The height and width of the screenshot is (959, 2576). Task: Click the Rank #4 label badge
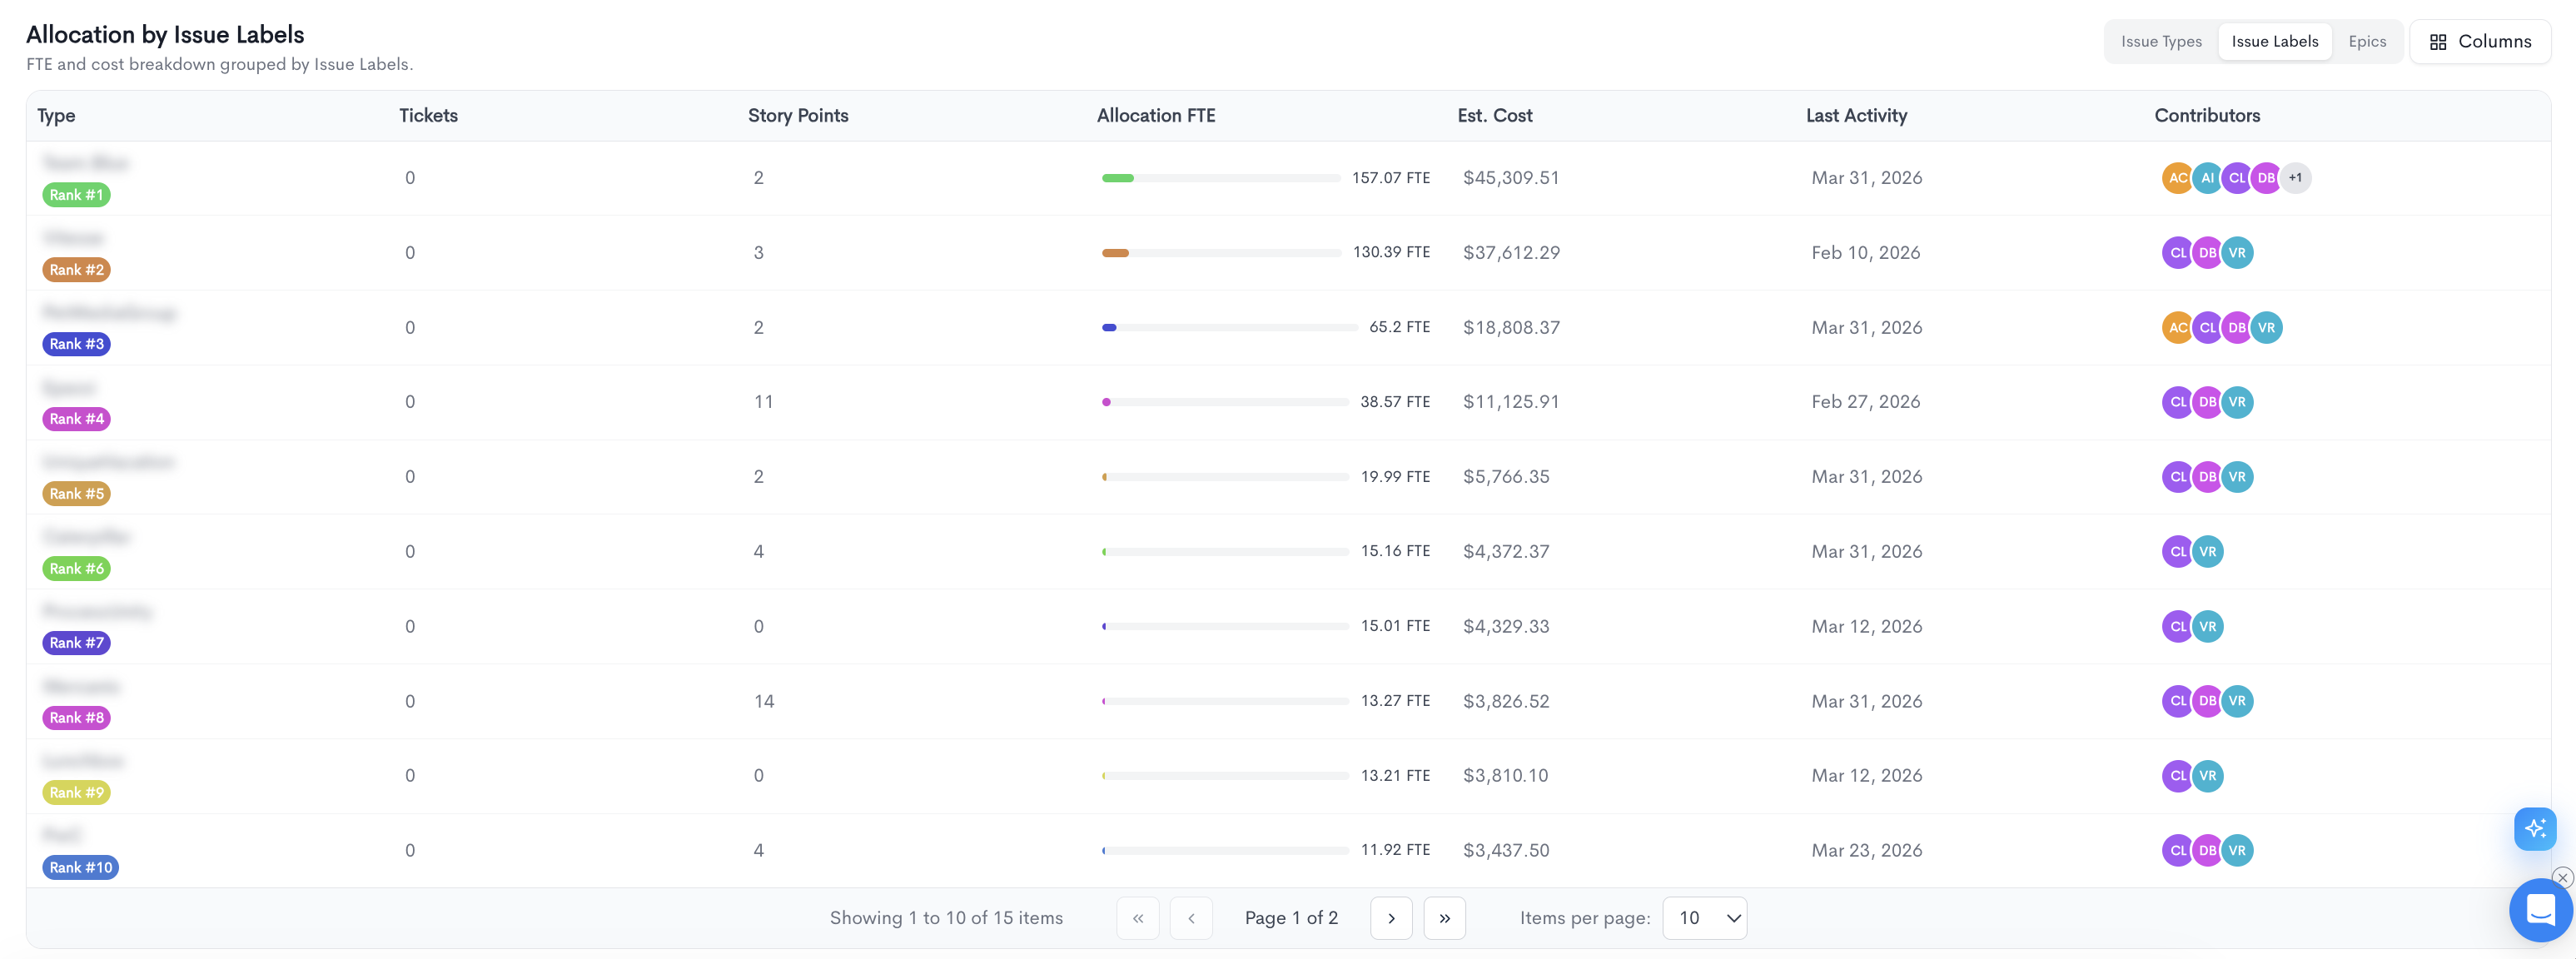76,419
